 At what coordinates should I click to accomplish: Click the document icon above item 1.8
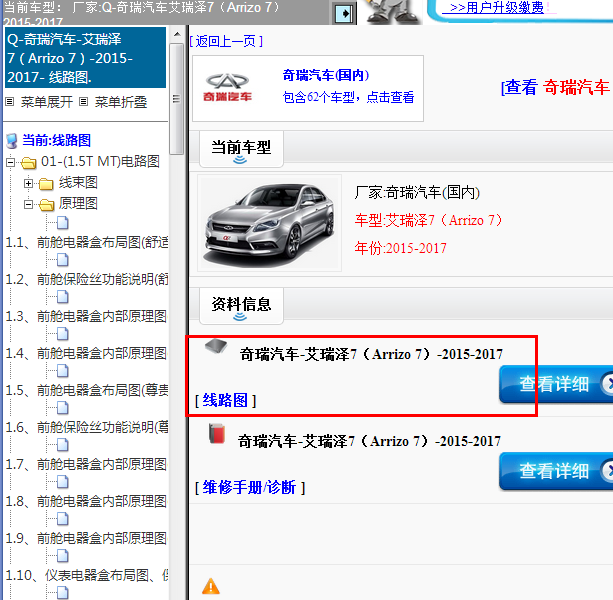coord(63,482)
